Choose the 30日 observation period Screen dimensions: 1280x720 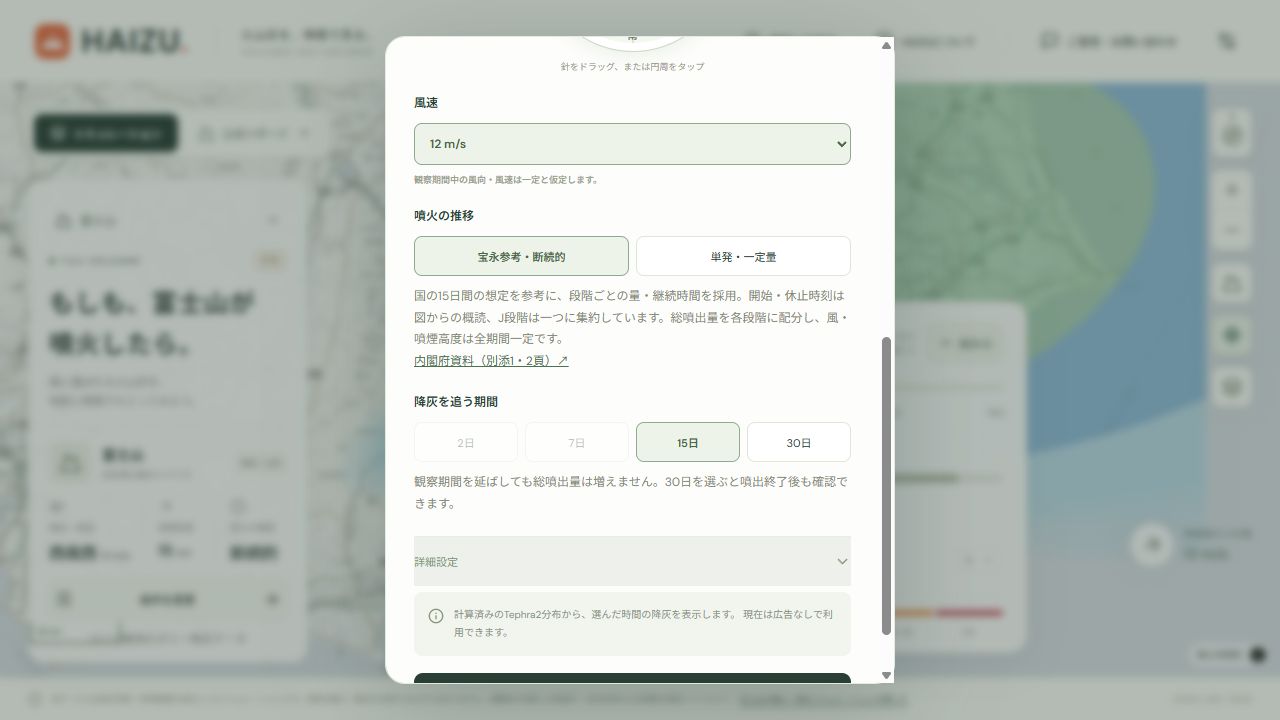point(799,442)
